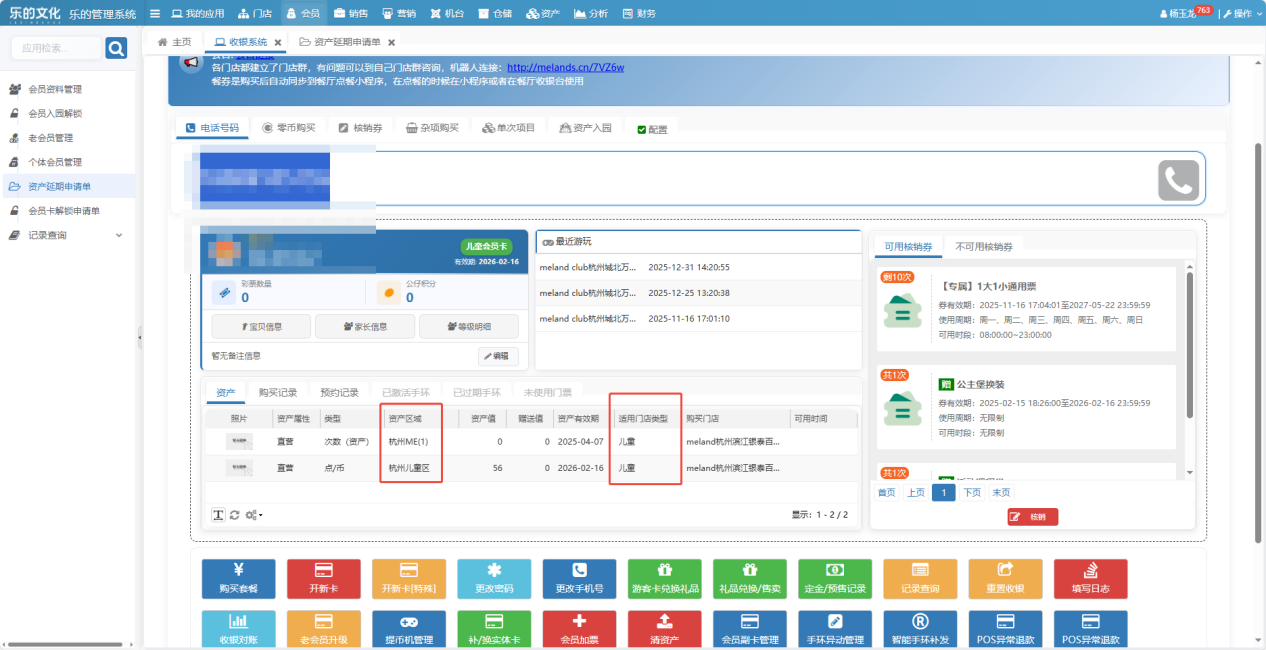Image resolution: width=1266 pixels, height=650 pixels.
Task: Click the refresh icon below the asset table
Action: (x=234, y=515)
